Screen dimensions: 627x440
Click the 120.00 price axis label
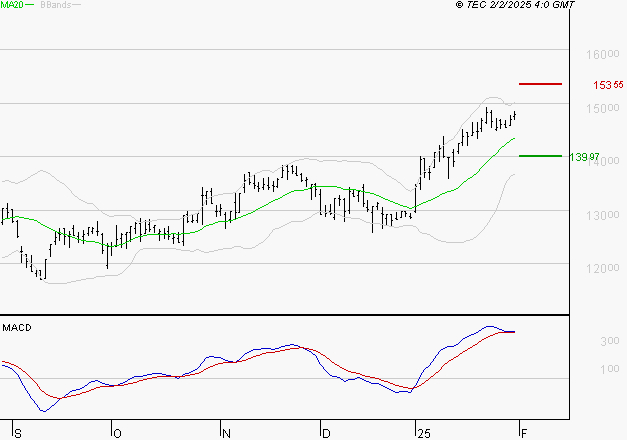pos(603,268)
